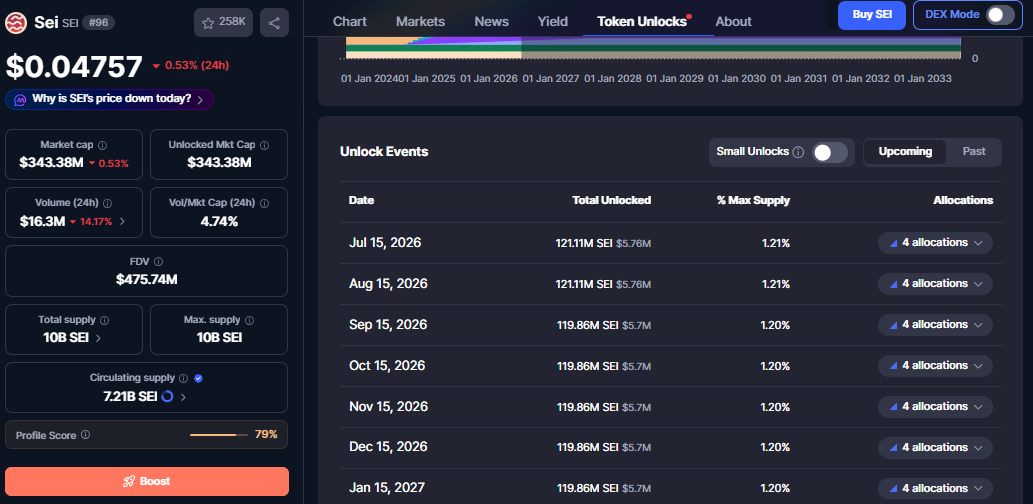The height and width of the screenshot is (504, 1033).
Task: Open Unlocked Mkt Cap info icon
Action: (264, 145)
